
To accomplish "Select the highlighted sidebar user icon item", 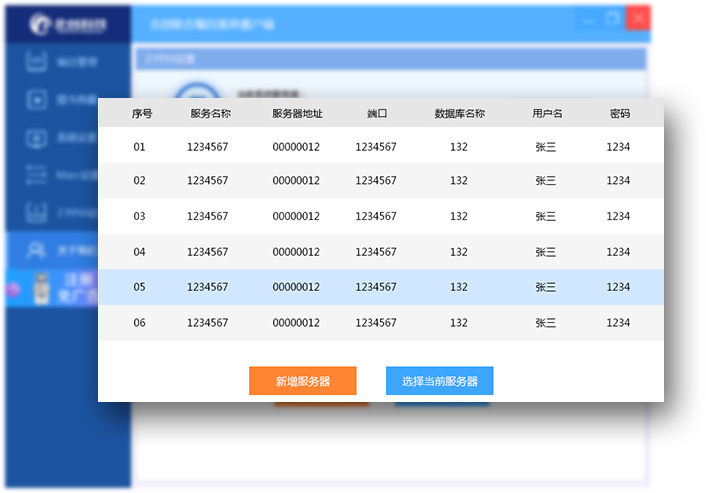I will pos(37,249).
